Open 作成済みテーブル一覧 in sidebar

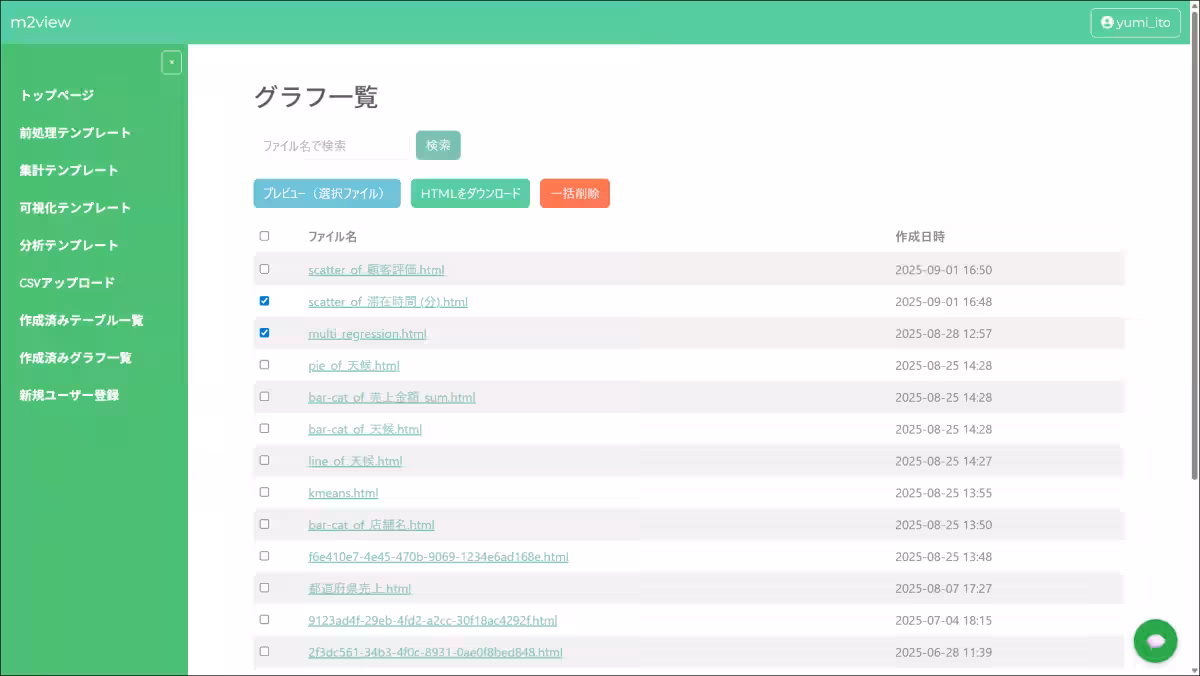click(81, 320)
